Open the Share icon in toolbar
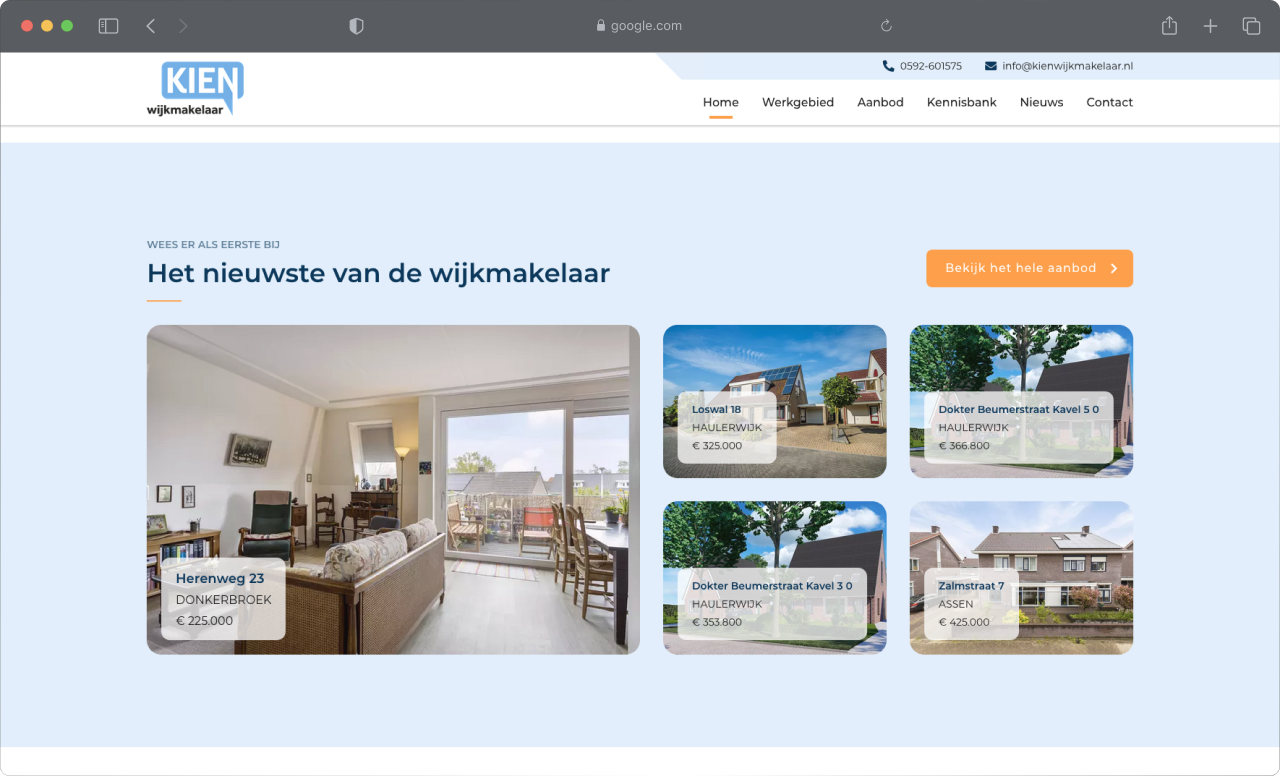1280x776 pixels. 1169,26
